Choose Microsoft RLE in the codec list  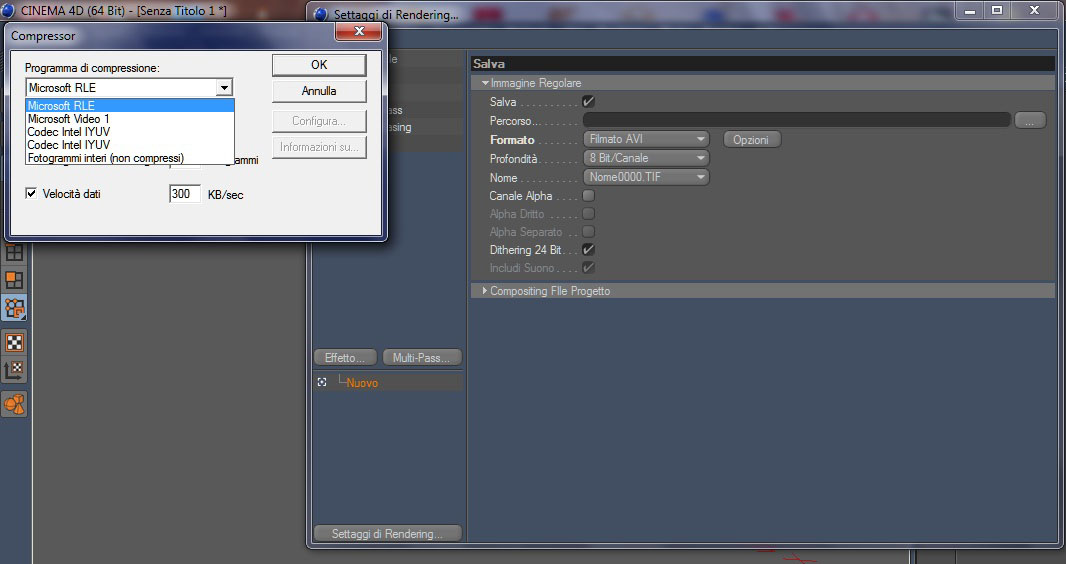click(130, 105)
